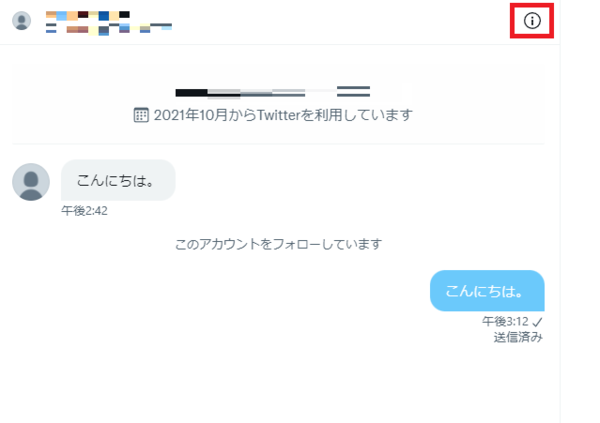Select the gray received こんにちは。 bubble
600x423 pixels.
118,180
